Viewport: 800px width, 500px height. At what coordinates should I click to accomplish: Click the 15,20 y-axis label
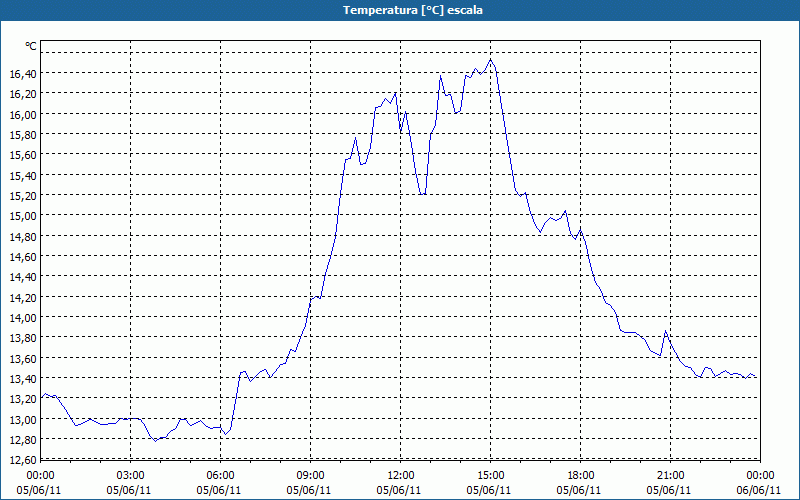click(x=23, y=196)
